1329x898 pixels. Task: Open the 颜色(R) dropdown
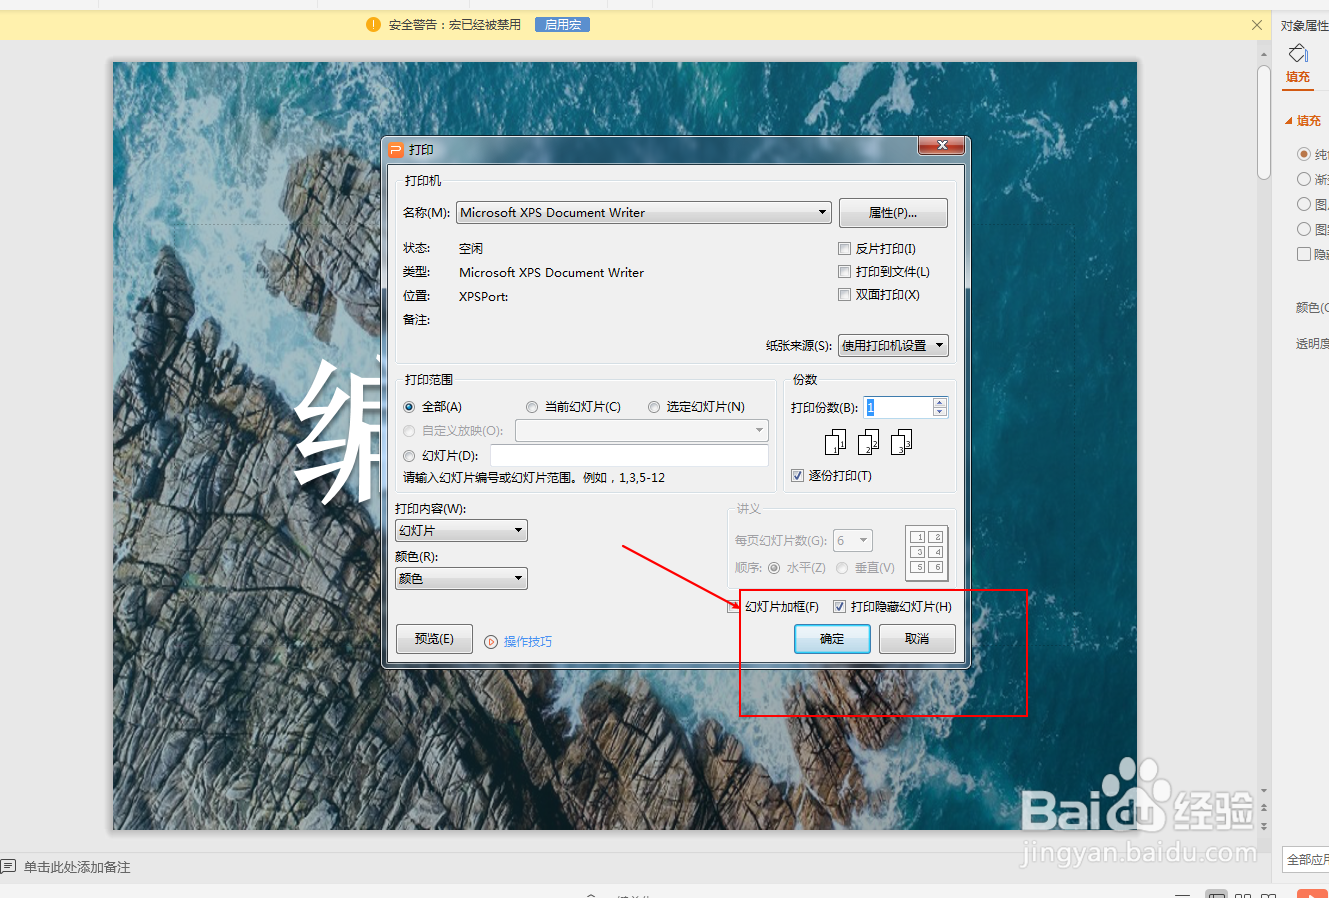click(461, 578)
